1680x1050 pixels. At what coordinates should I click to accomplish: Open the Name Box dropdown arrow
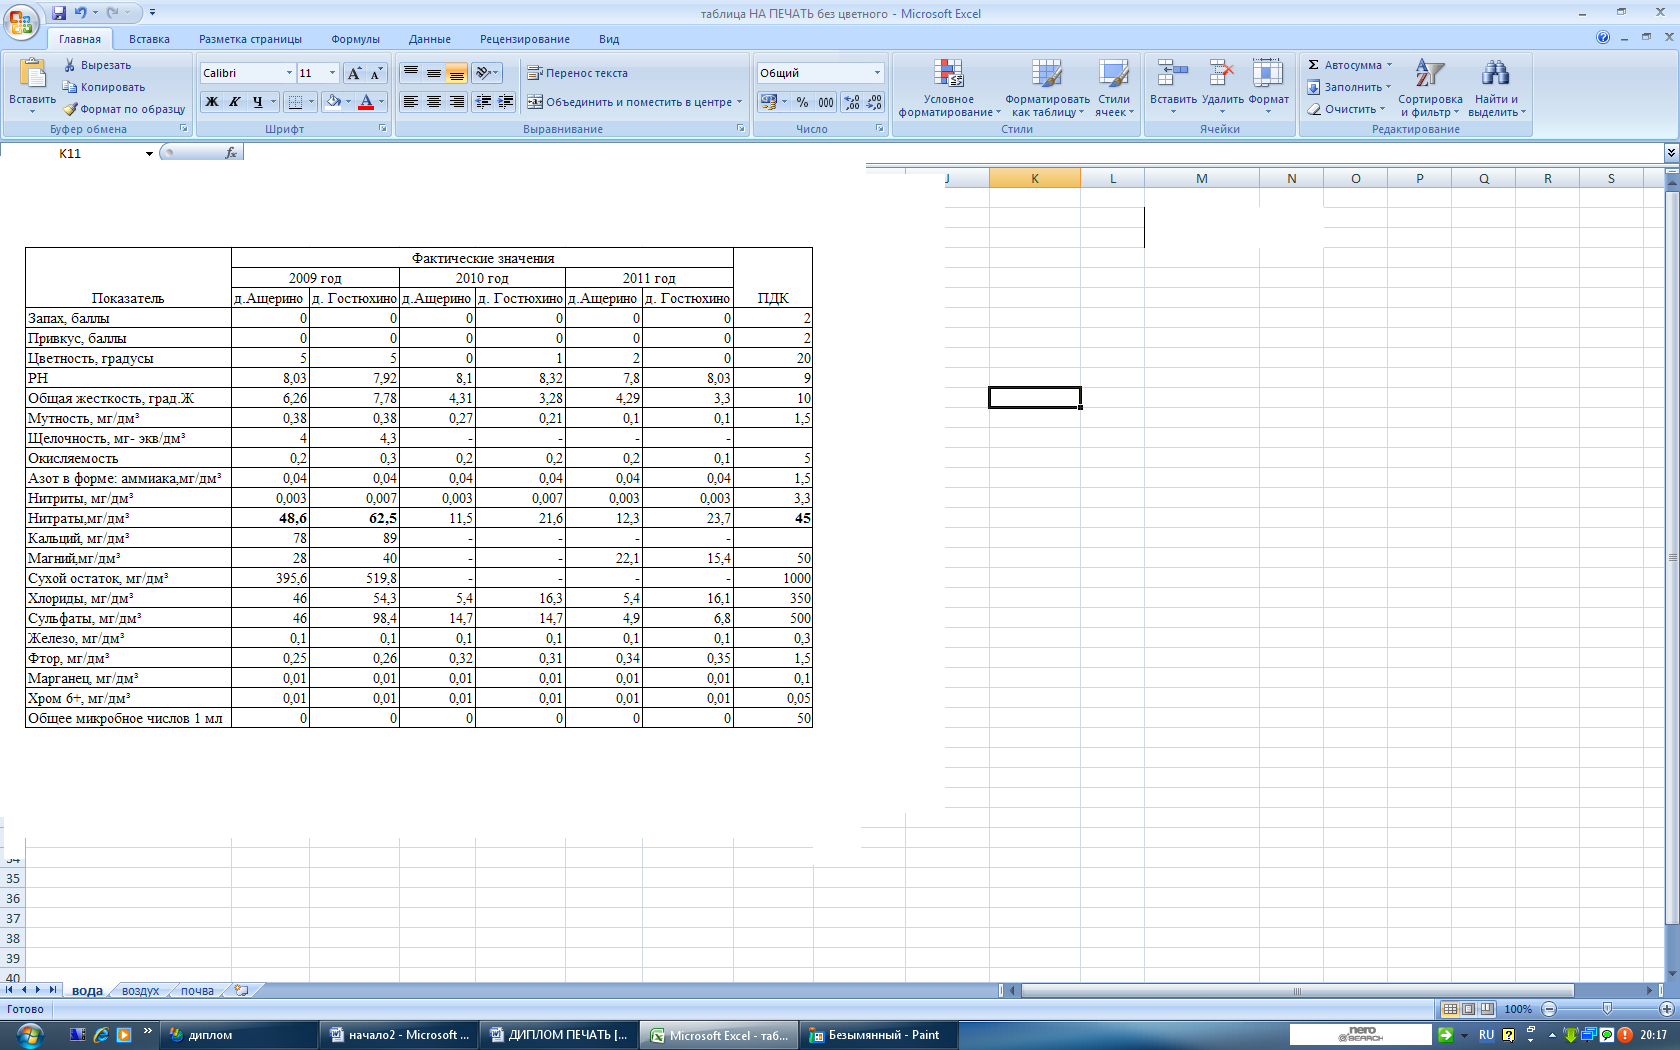pos(149,154)
